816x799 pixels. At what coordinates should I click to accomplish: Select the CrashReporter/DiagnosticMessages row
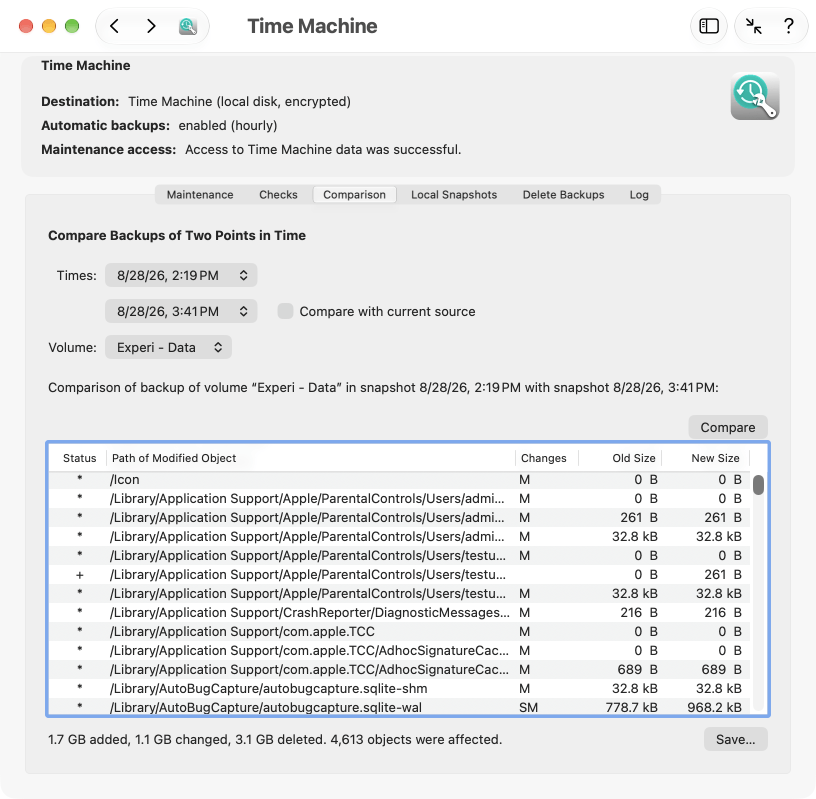(x=400, y=613)
